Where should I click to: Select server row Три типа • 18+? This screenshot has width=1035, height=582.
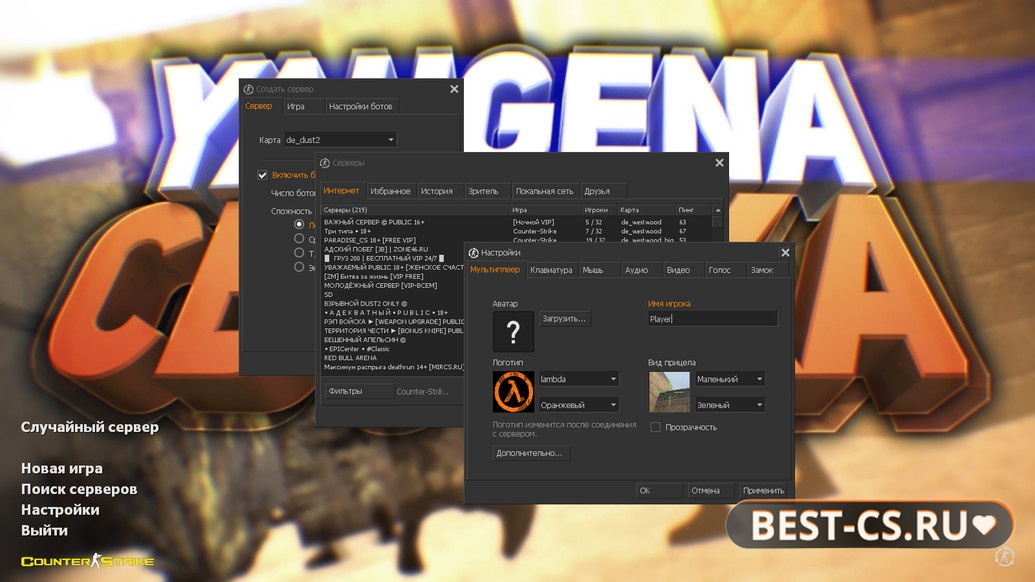tap(517, 232)
